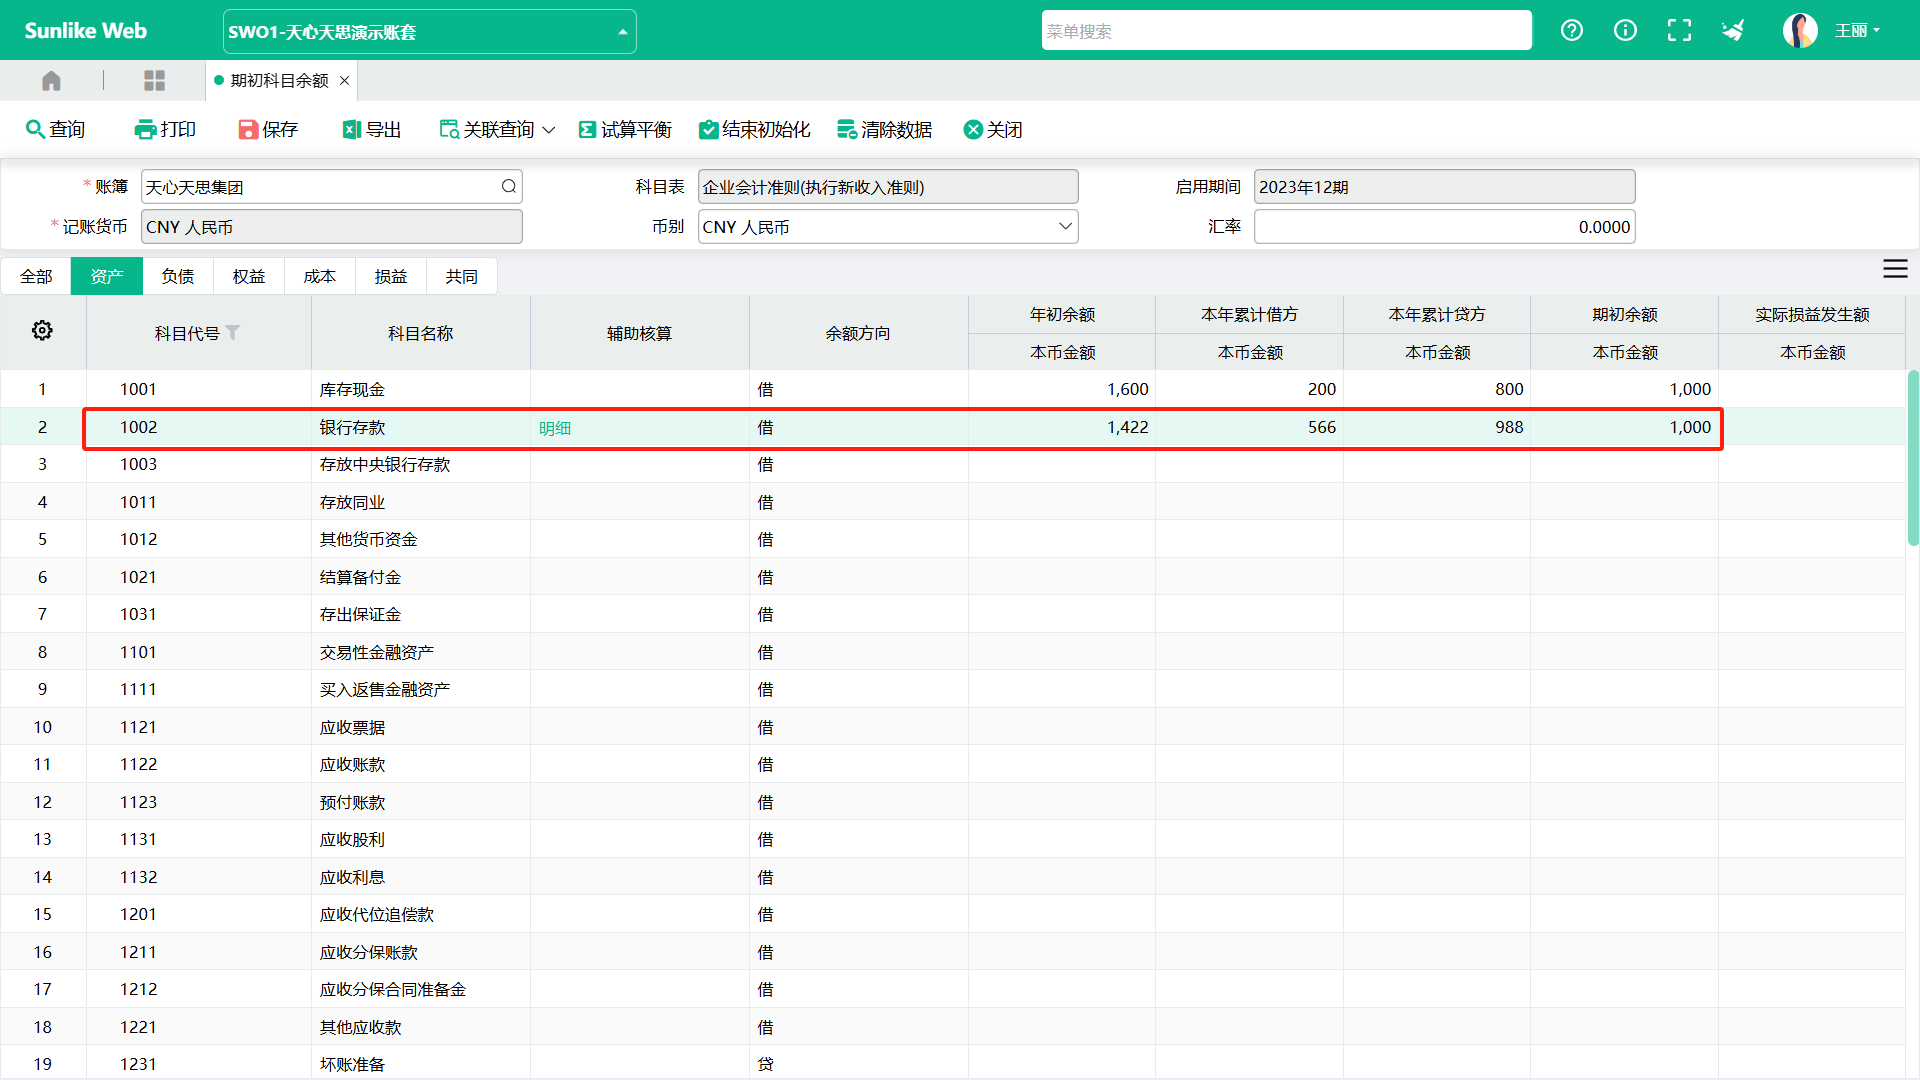The image size is (1920, 1080).
Task: Open the hamburger menu above the table
Action: pos(1895,269)
